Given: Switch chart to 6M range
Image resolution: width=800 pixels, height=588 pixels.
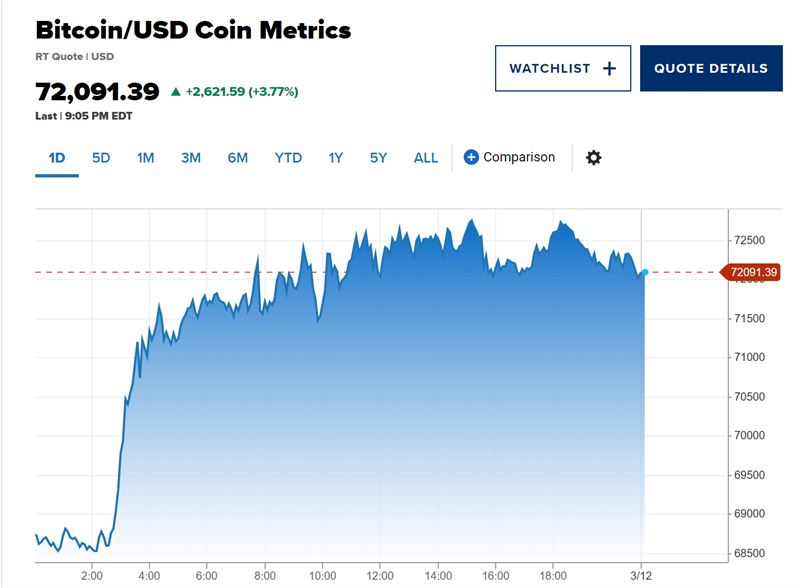Looking at the screenshot, I should tap(237, 158).
